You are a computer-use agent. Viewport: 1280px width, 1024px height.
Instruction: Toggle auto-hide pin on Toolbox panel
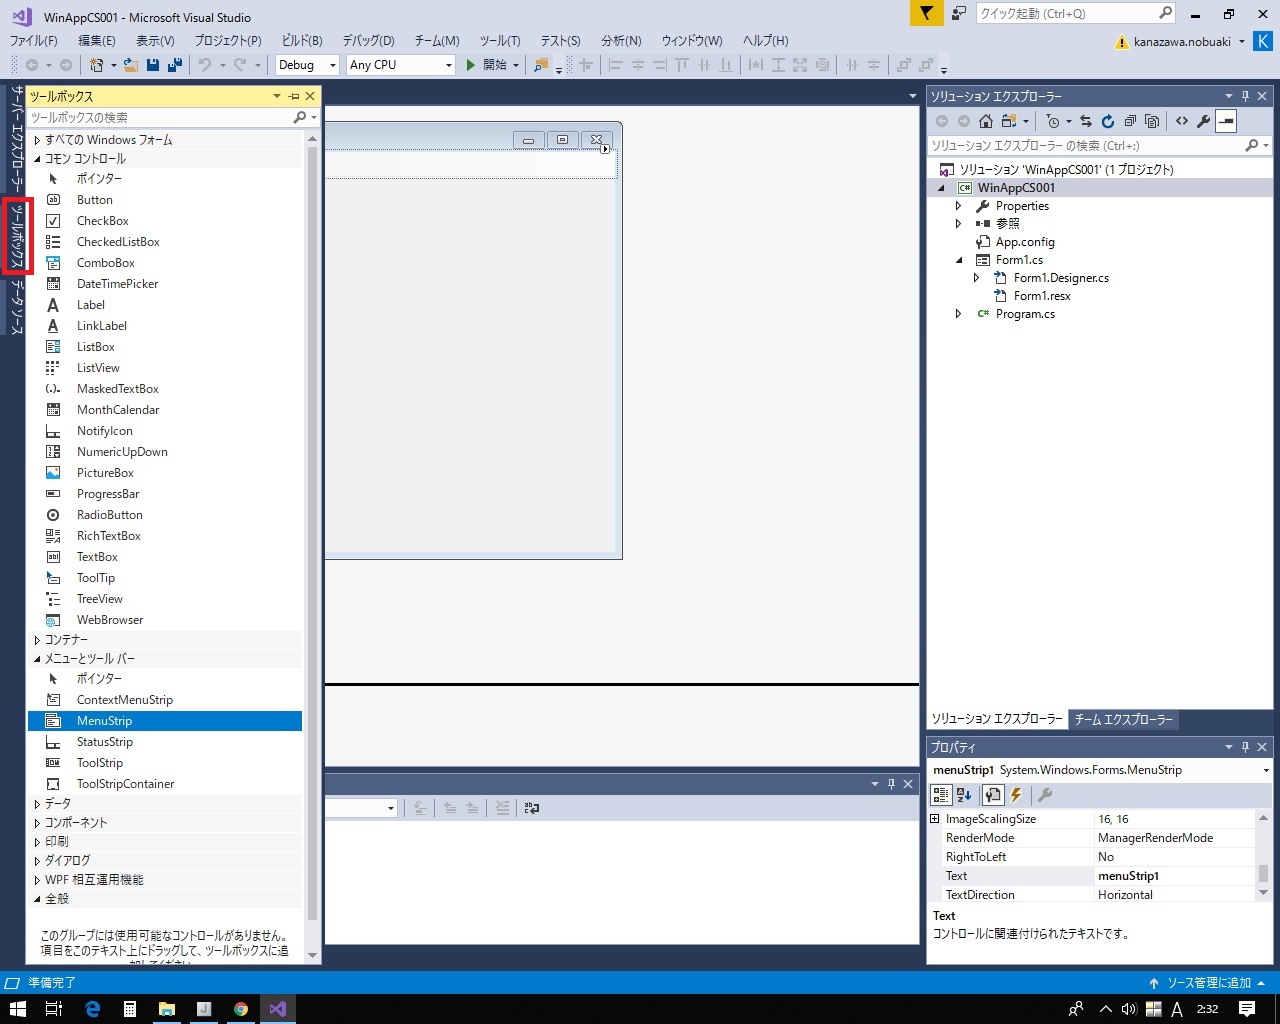[x=294, y=96]
